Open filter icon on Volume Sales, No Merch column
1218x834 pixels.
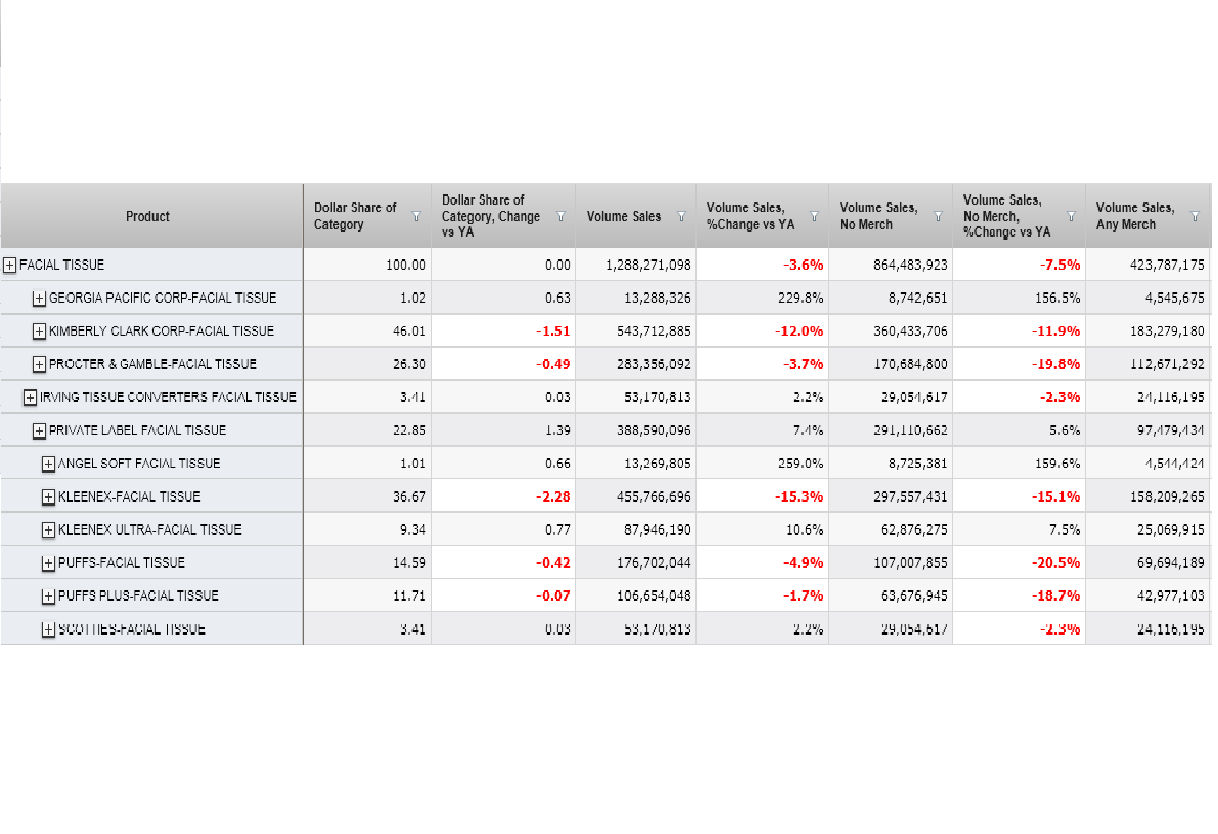[938, 216]
